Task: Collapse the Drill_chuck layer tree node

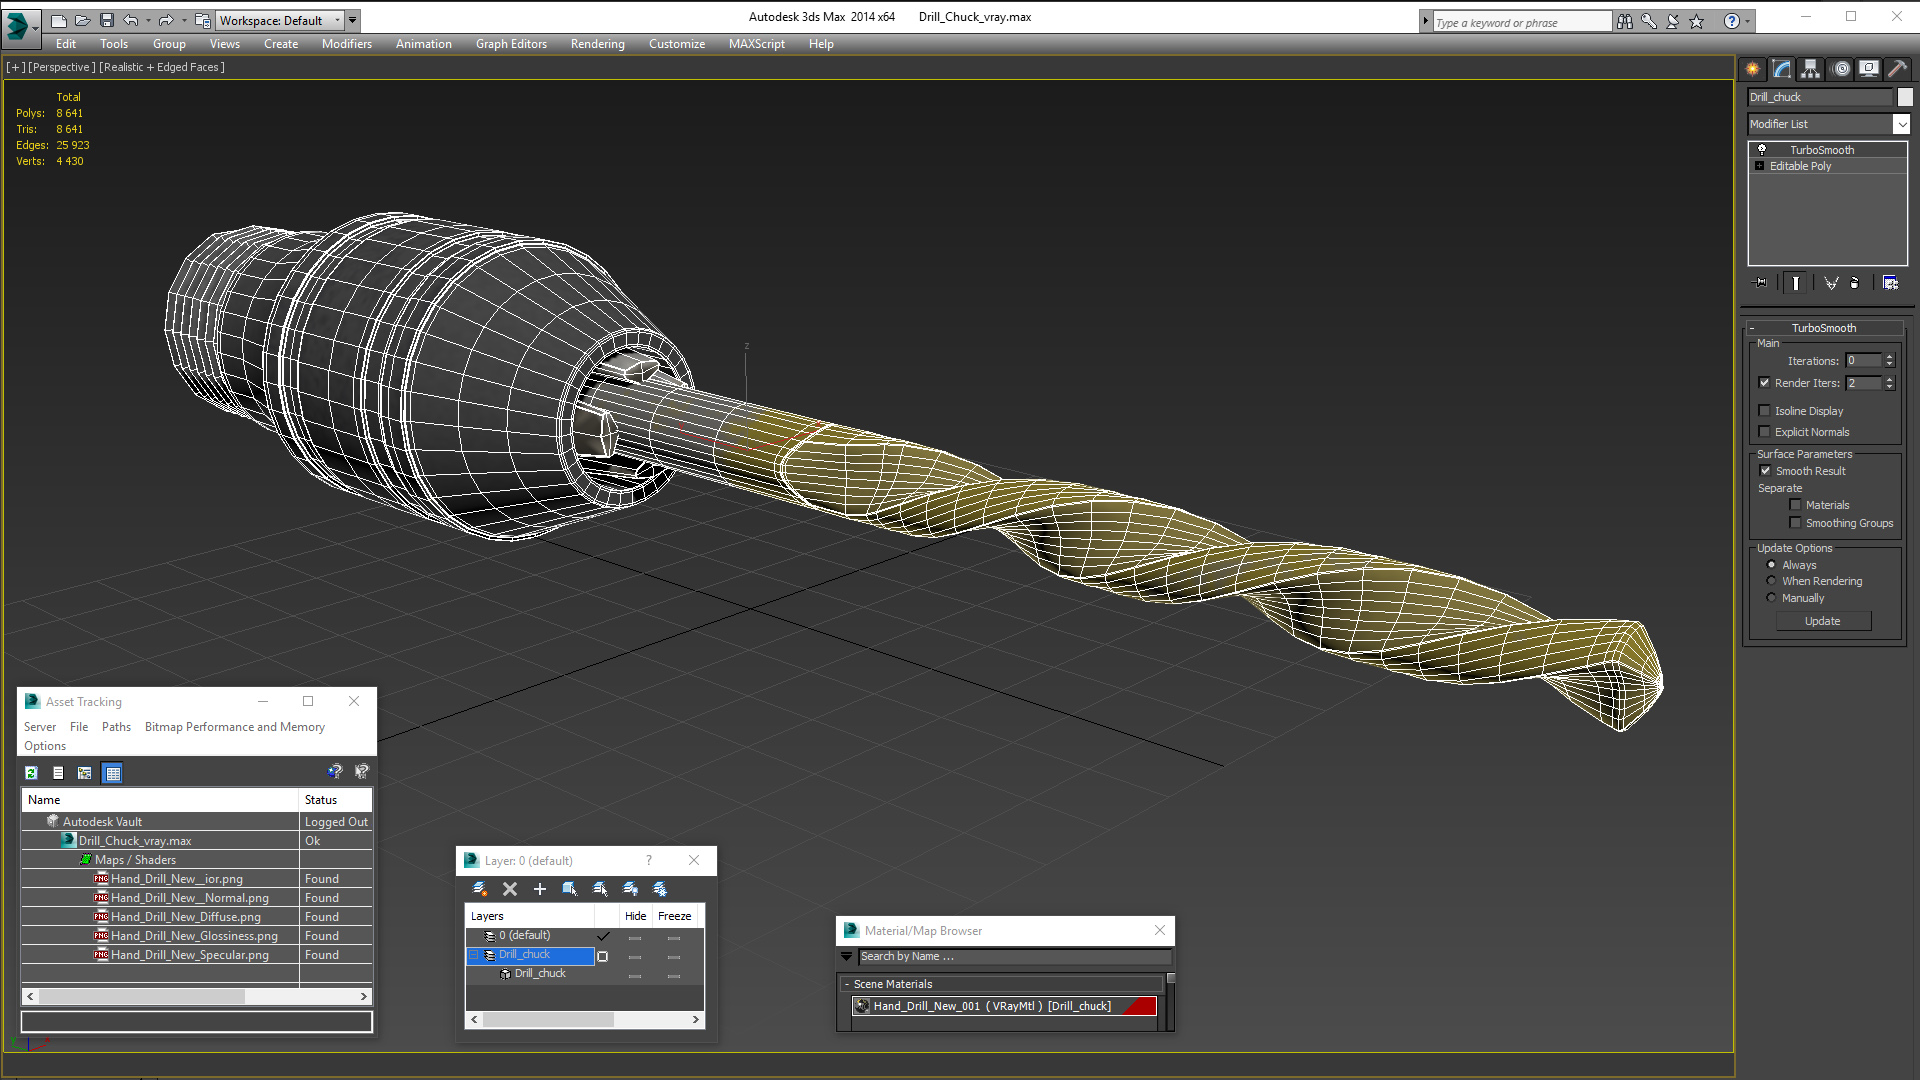Action: (474, 955)
